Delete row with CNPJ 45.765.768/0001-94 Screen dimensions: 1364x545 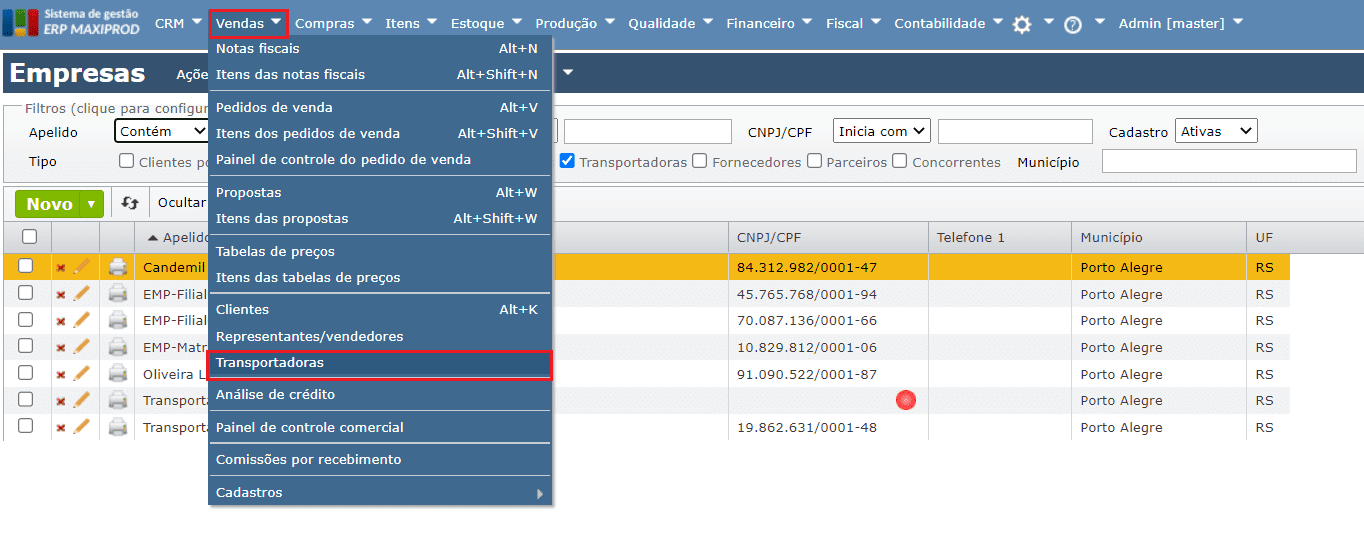[x=61, y=295]
